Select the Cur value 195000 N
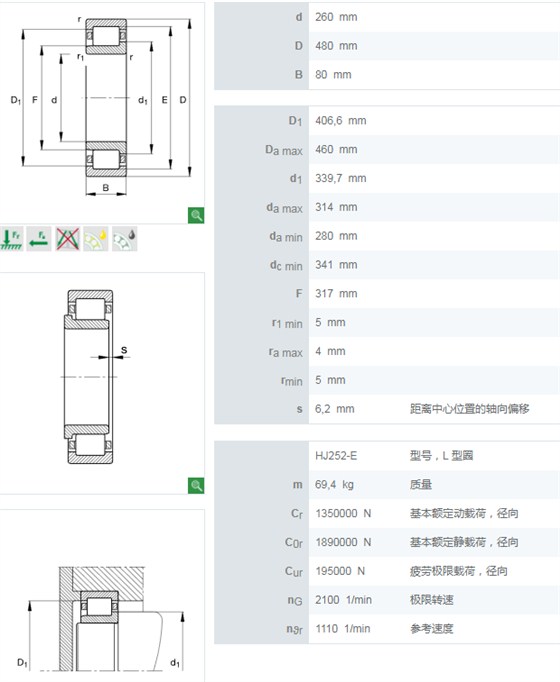This screenshot has height=682, width=560. click(x=340, y=571)
